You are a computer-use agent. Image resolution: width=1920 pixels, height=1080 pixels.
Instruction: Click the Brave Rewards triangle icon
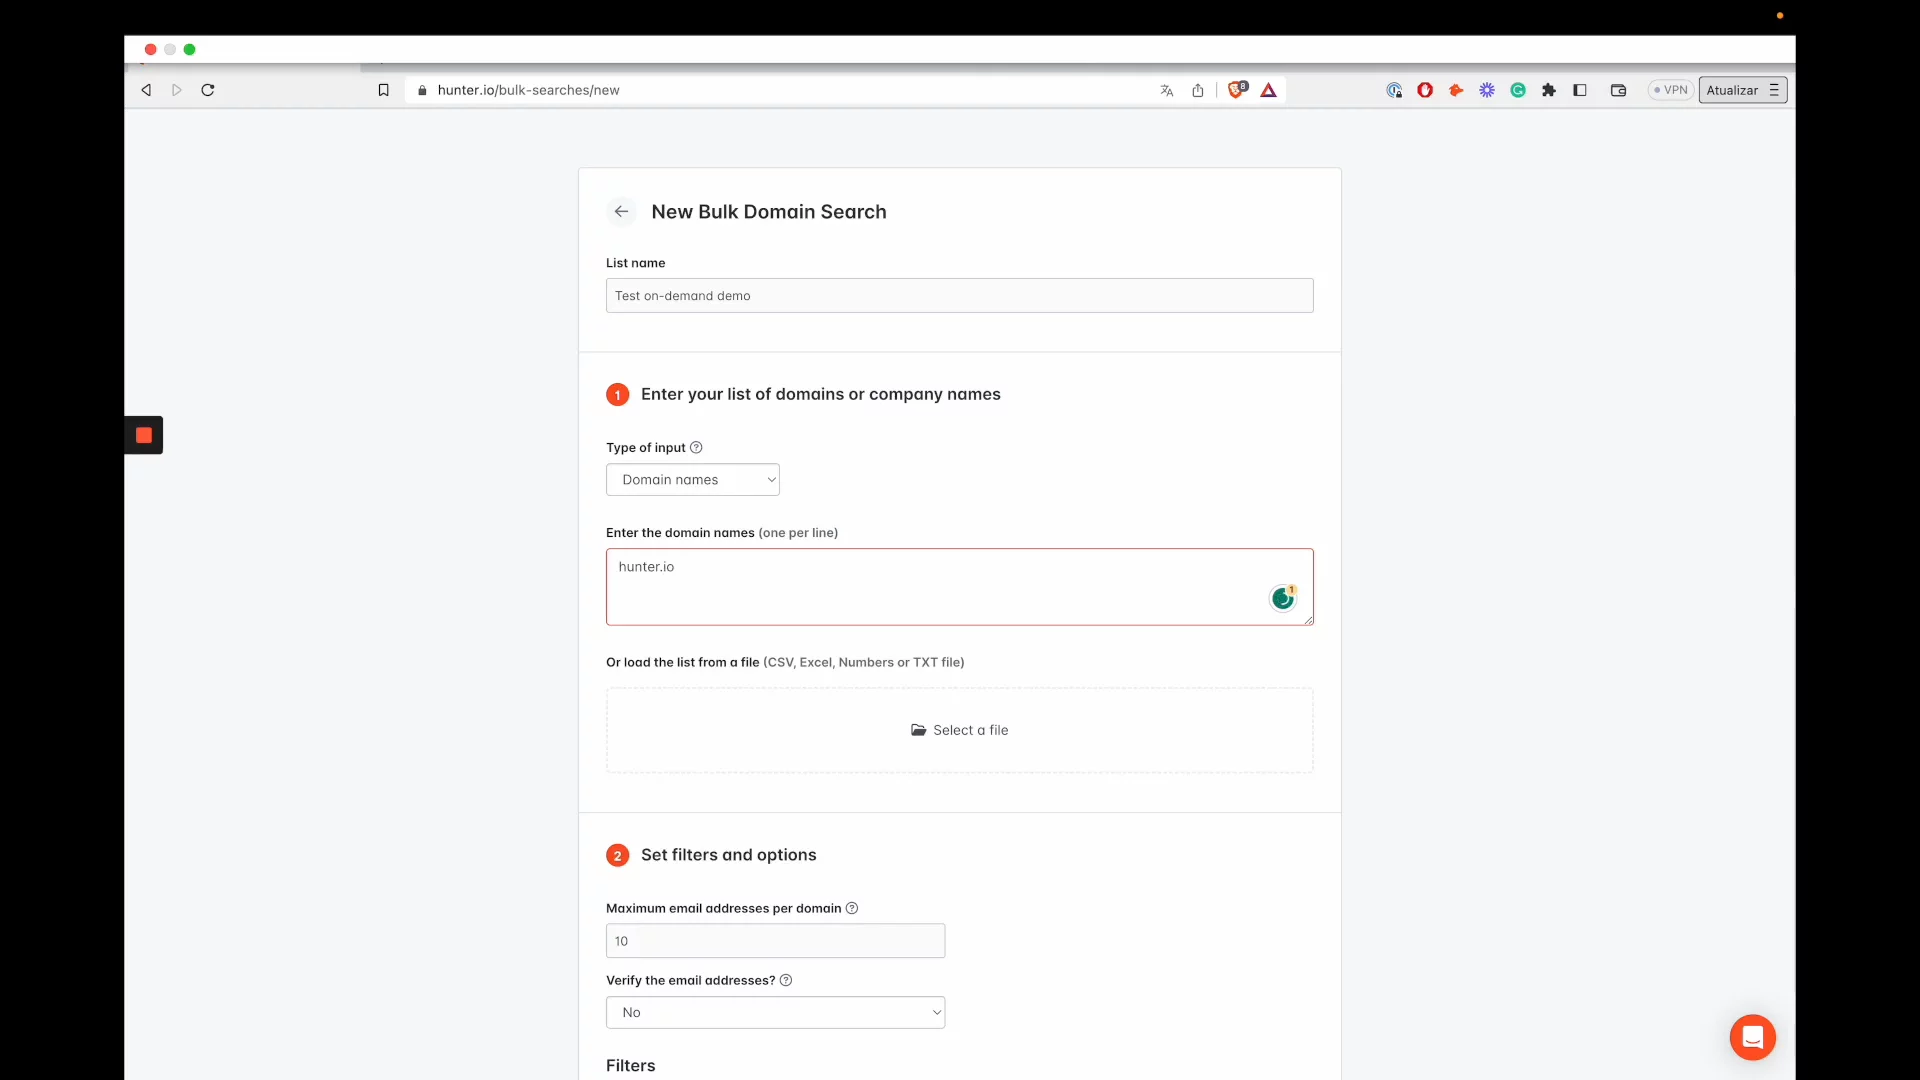[1268, 90]
